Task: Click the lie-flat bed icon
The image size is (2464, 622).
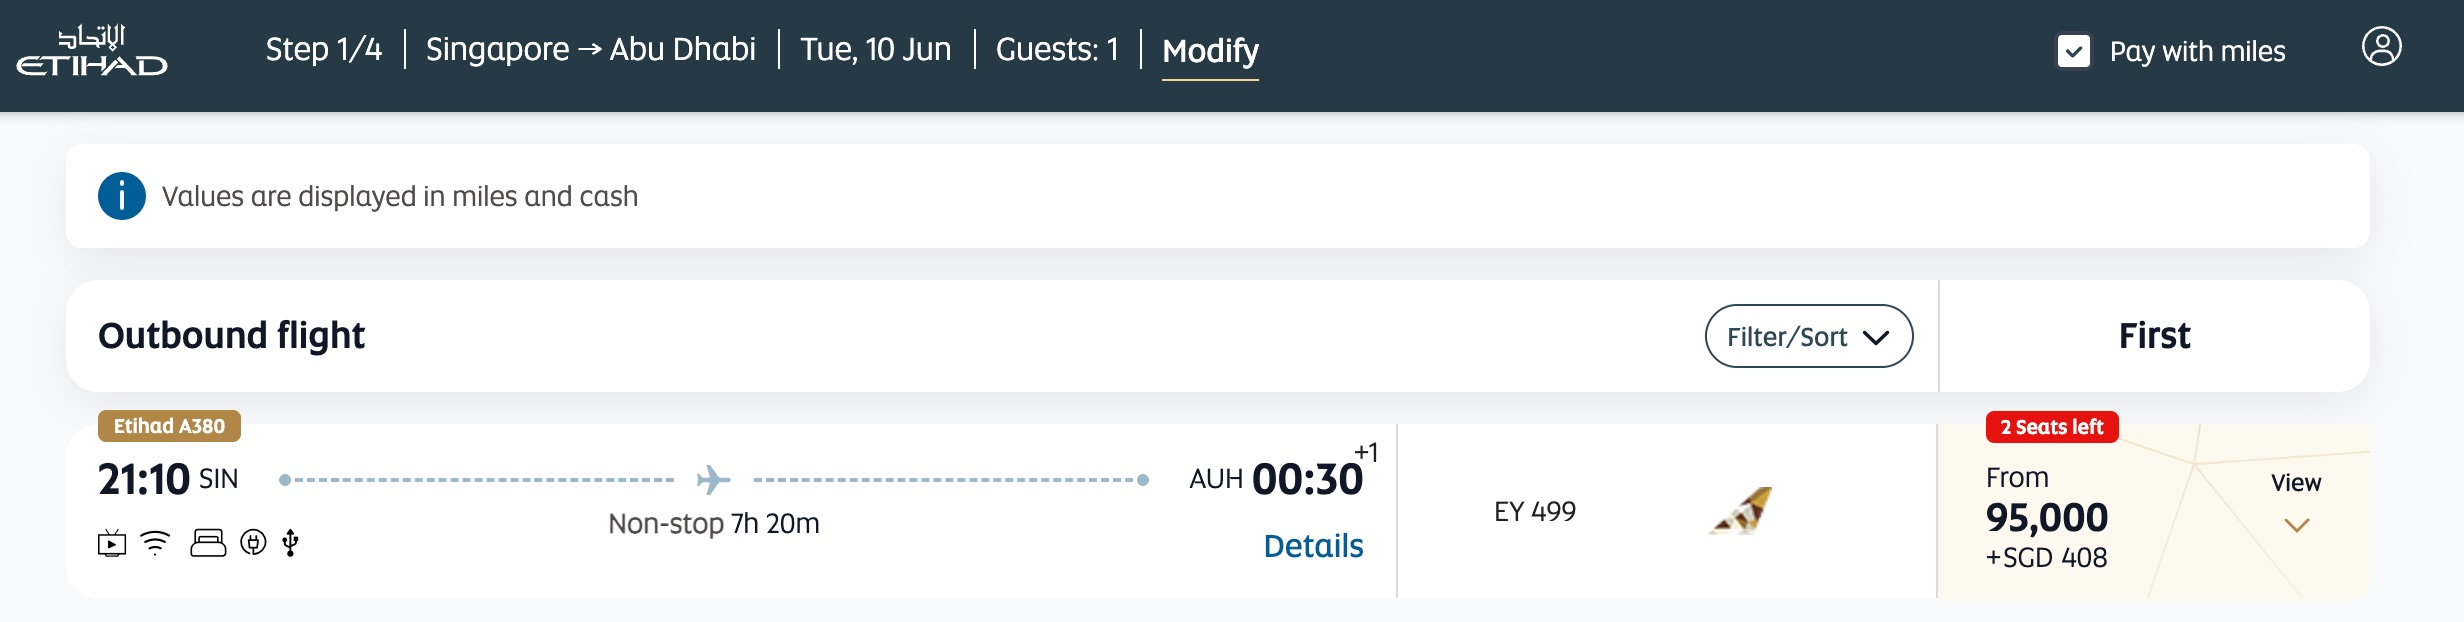Action: coord(208,543)
